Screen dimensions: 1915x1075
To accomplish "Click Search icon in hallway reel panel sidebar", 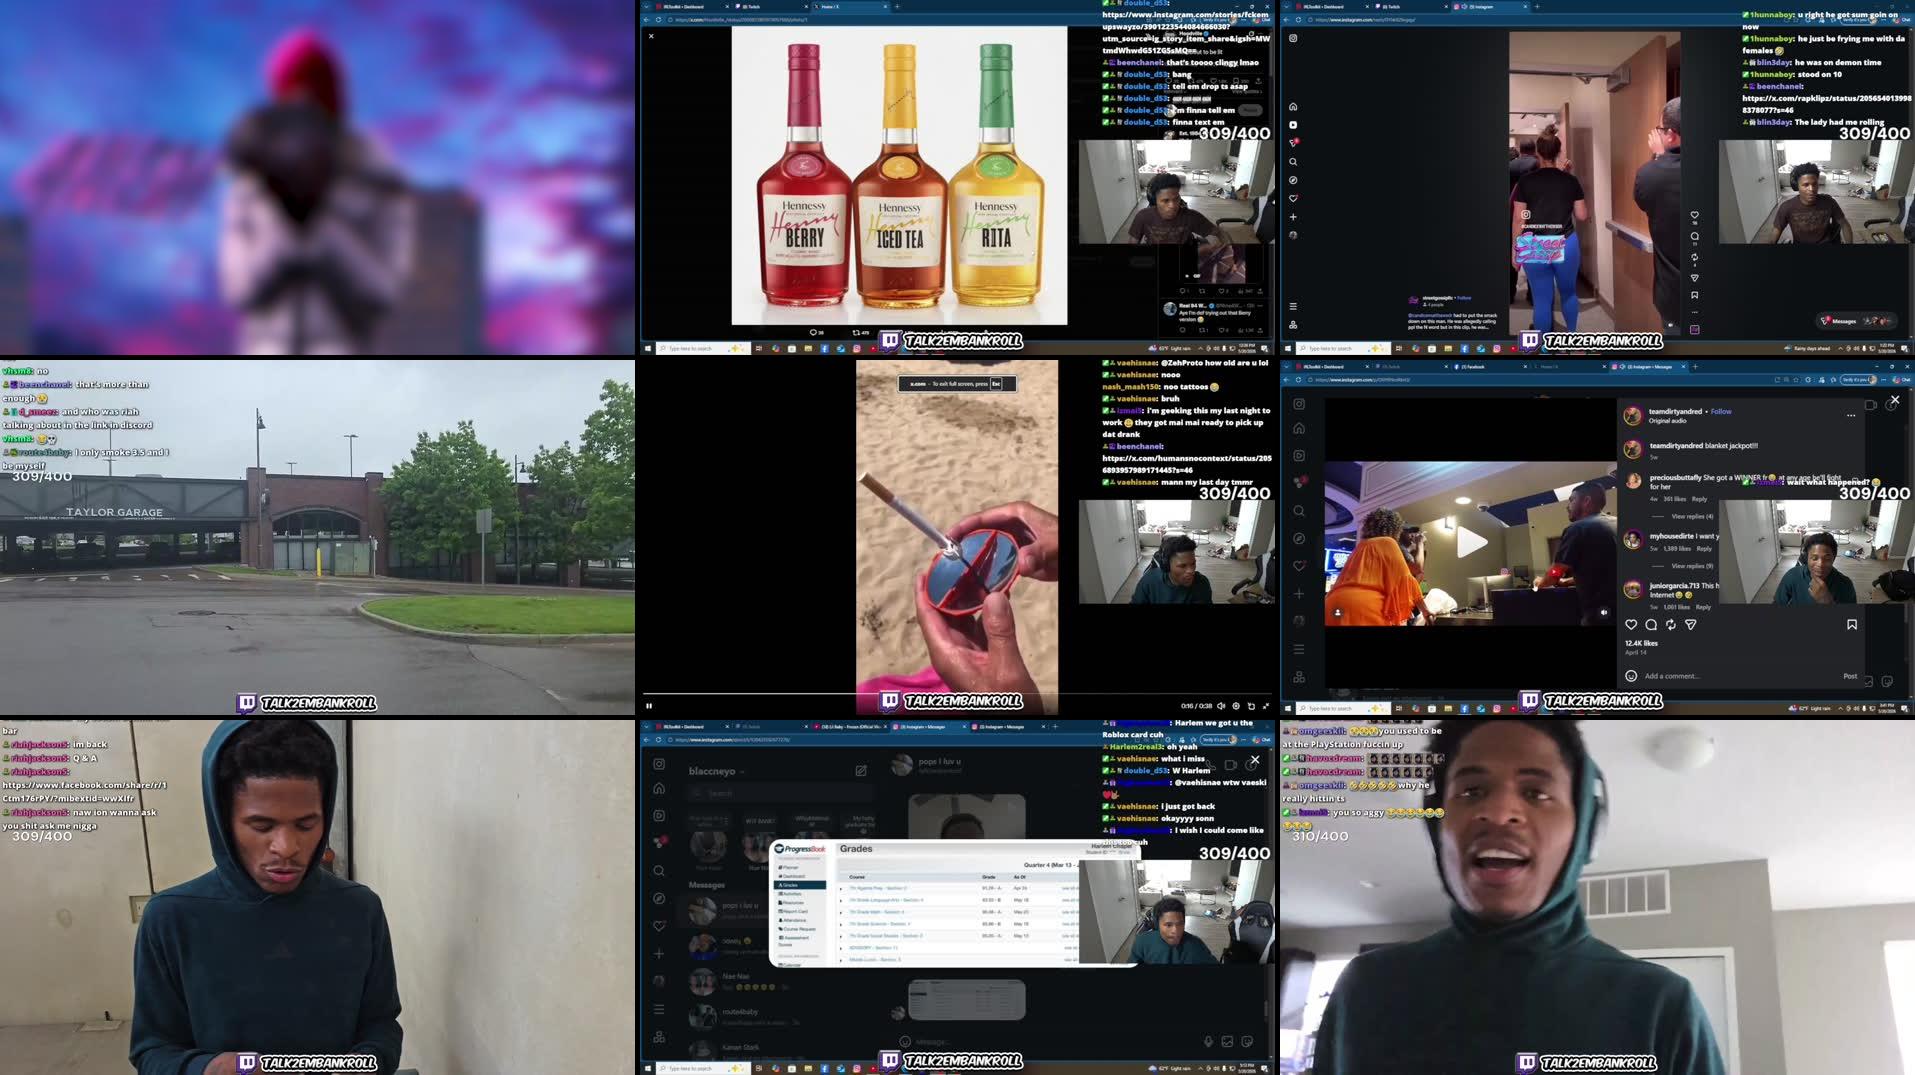I will 1293,162.
